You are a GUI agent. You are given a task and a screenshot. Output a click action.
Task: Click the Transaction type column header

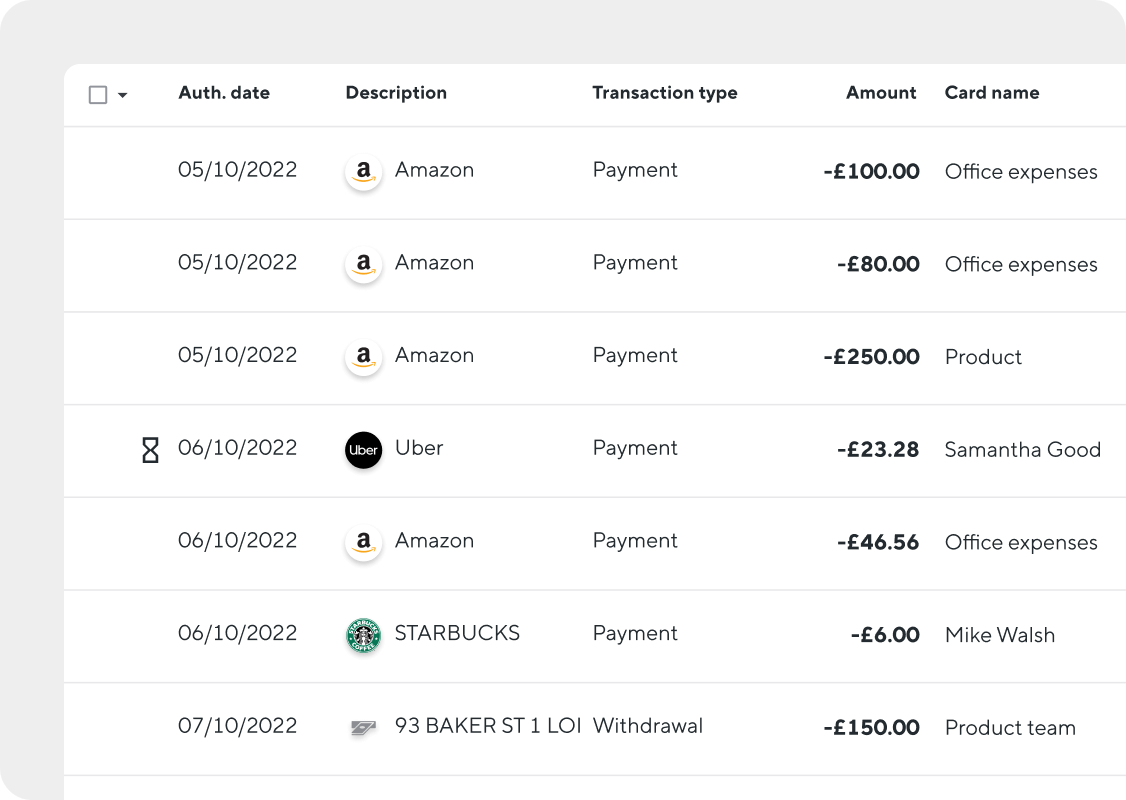tap(664, 93)
